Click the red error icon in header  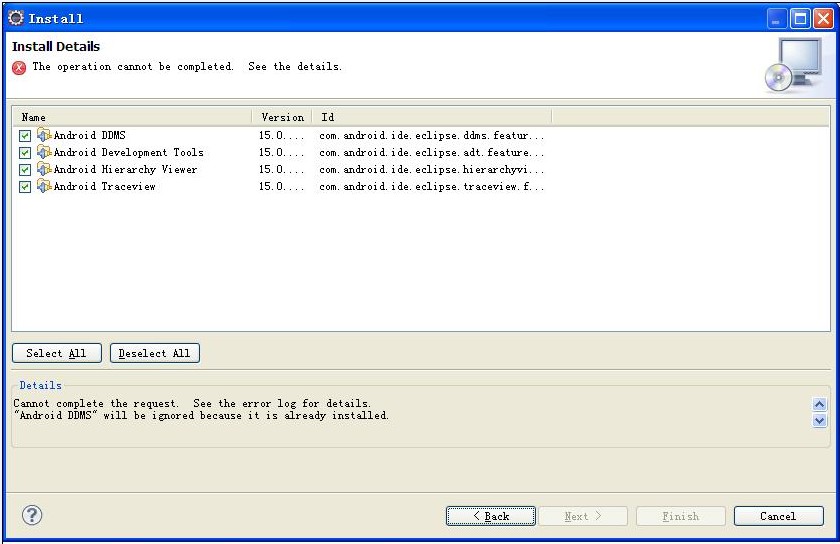click(19, 68)
